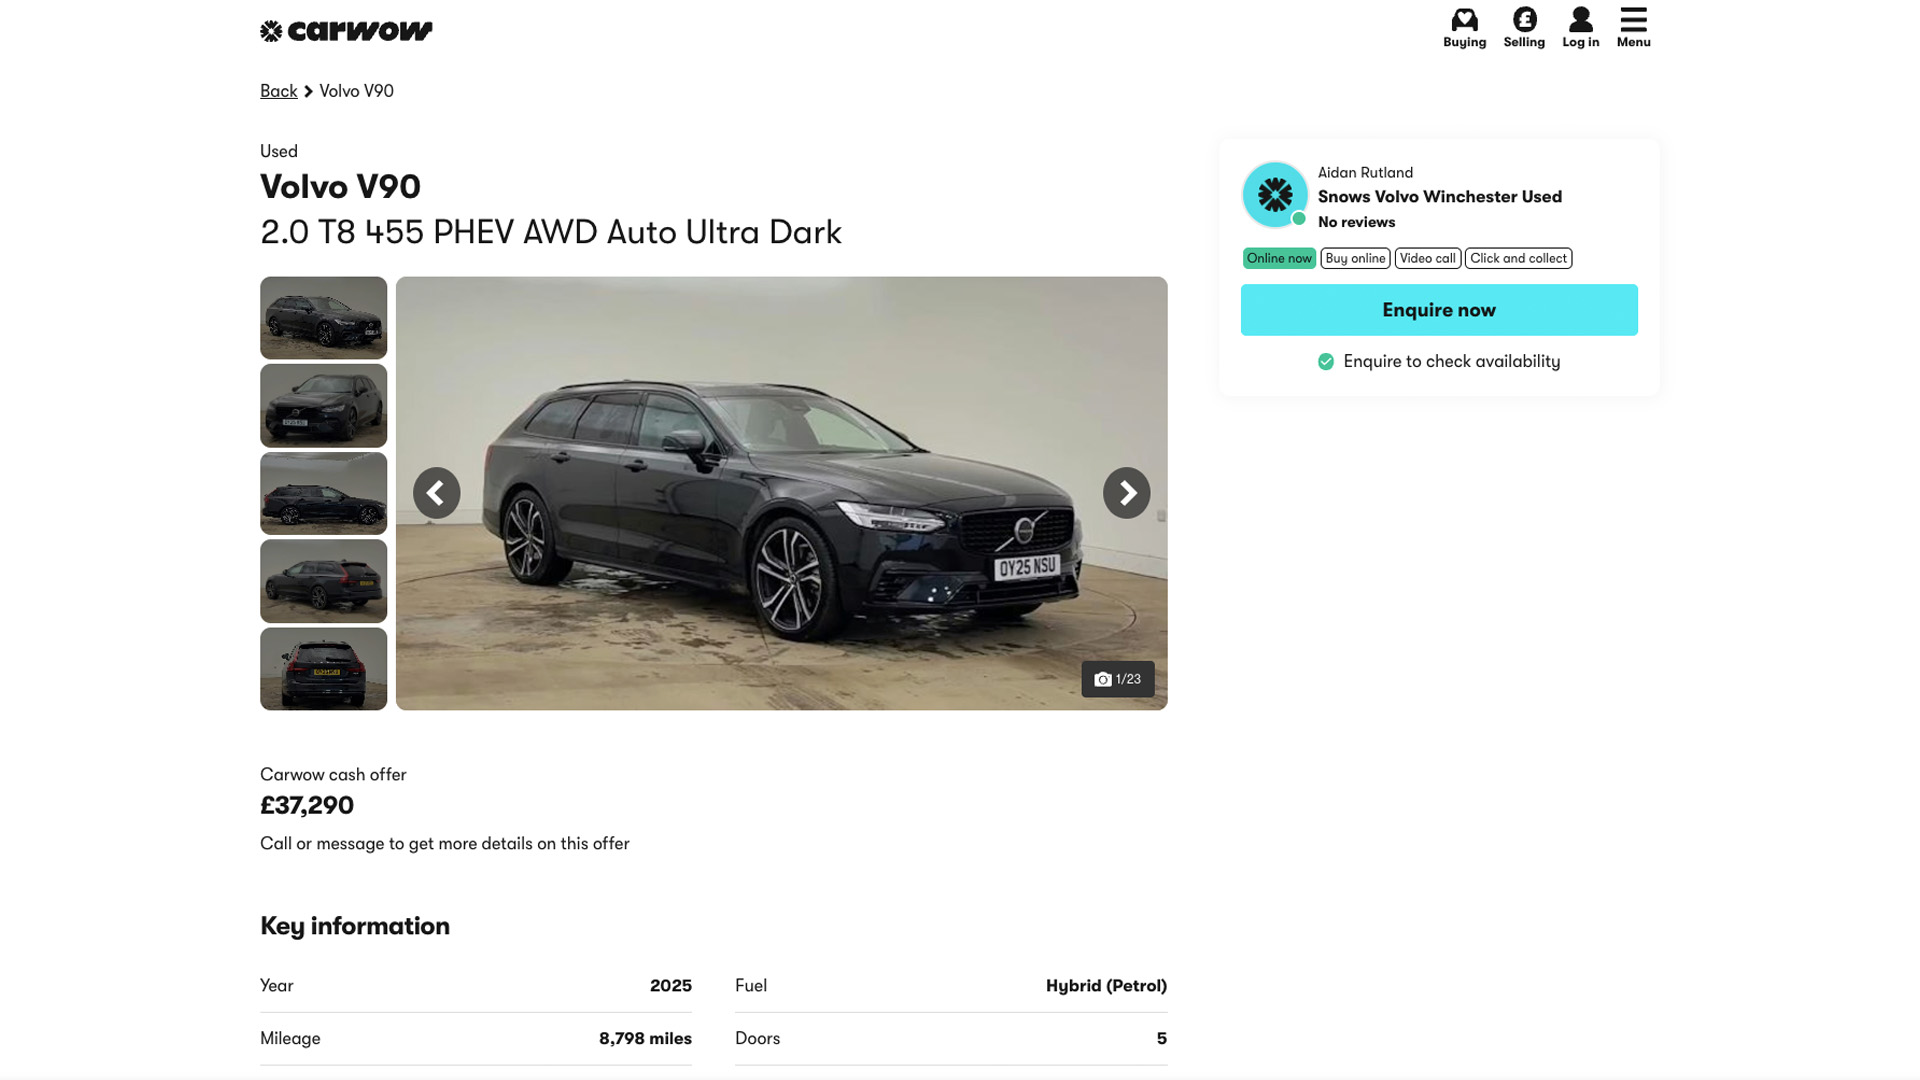The image size is (1920, 1080).
Task: Click the Log in person icon
Action: pyautogui.click(x=1580, y=28)
